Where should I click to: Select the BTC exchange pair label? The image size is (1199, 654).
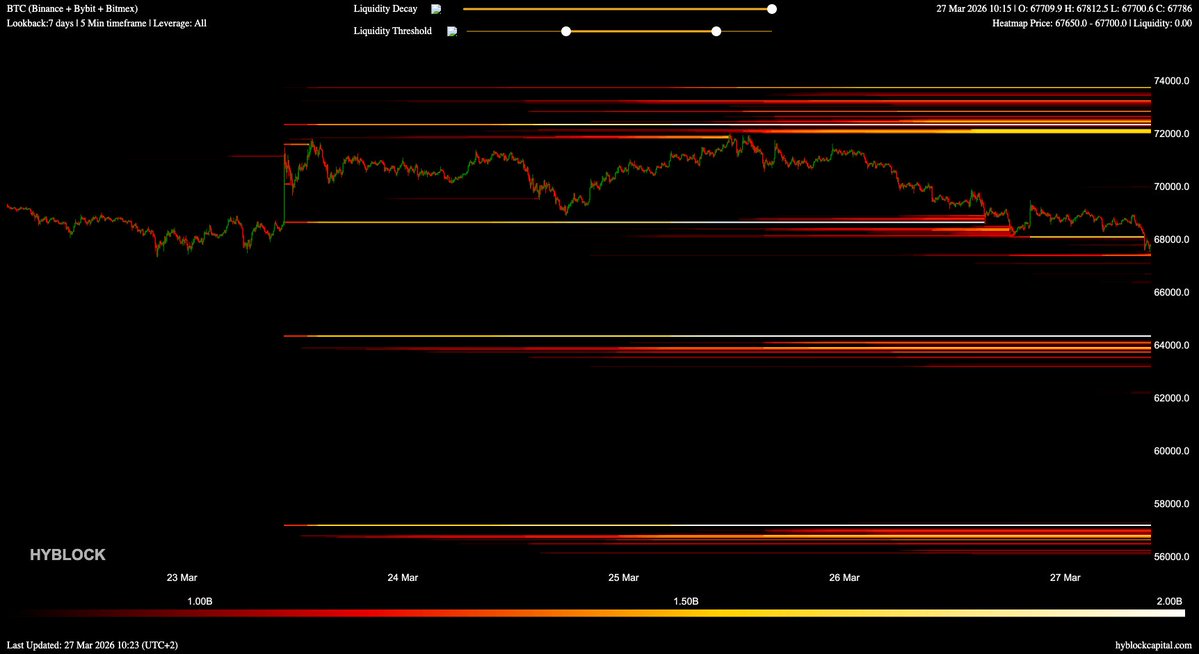point(70,8)
